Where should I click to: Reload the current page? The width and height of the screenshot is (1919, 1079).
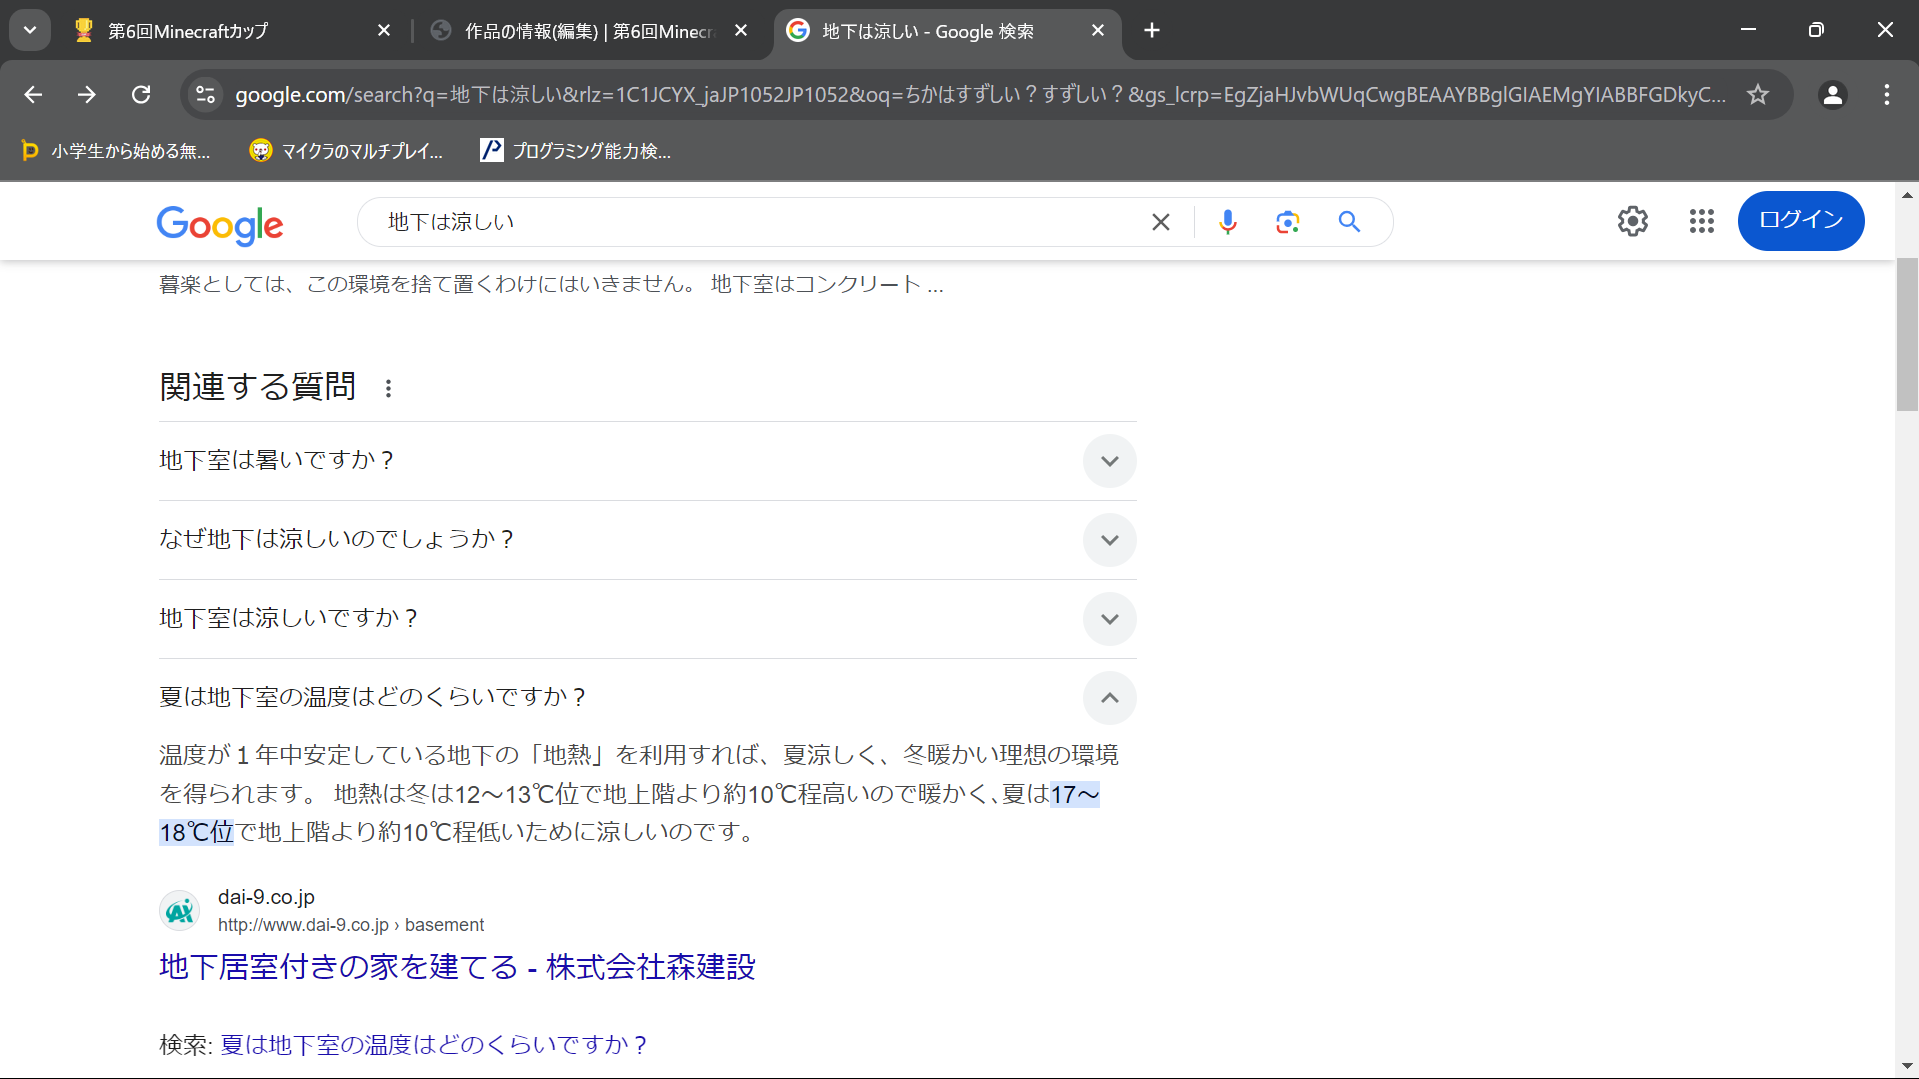point(141,95)
